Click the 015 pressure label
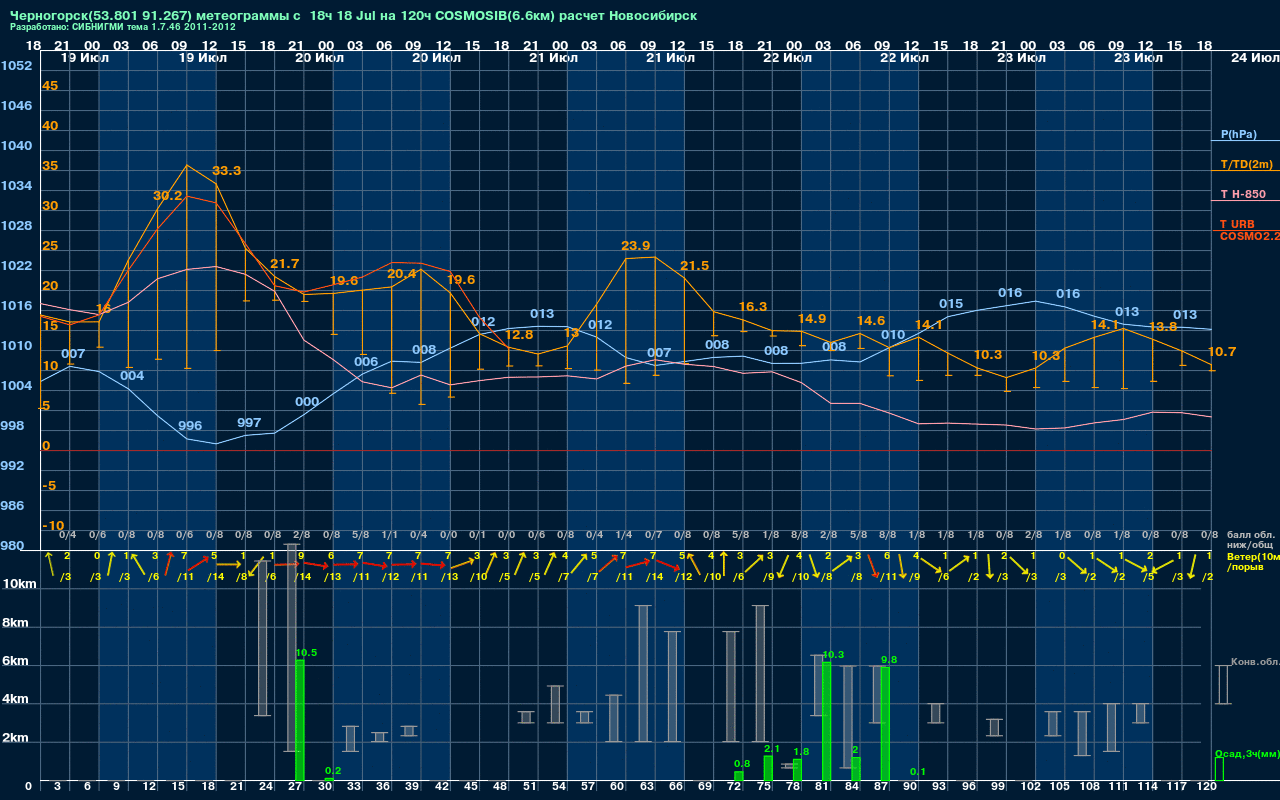 (951, 304)
